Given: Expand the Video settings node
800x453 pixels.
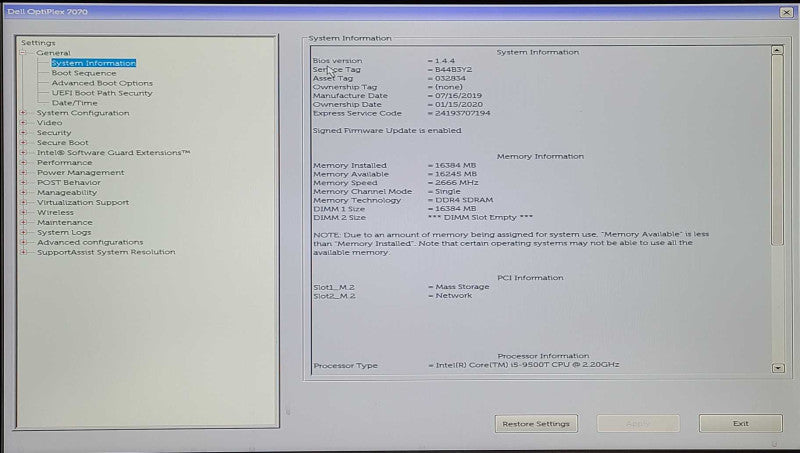Looking at the screenshot, I should pyautogui.click(x=23, y=122).
